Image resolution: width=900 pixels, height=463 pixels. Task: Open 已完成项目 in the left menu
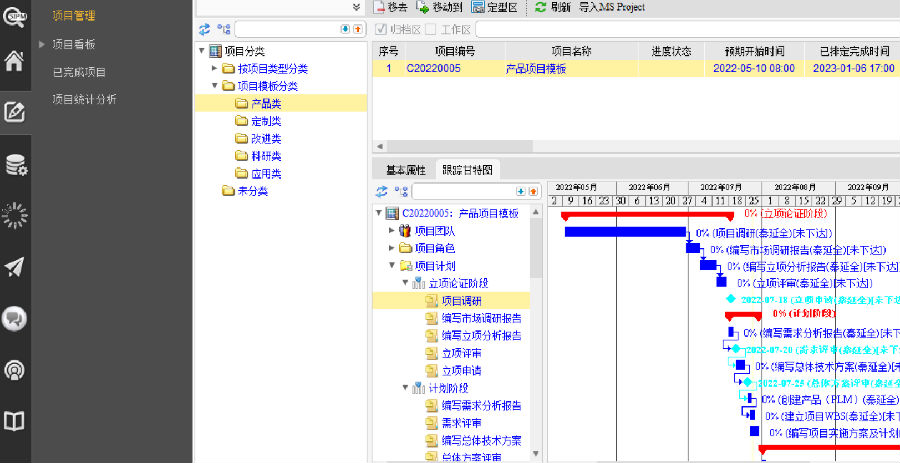79,72
